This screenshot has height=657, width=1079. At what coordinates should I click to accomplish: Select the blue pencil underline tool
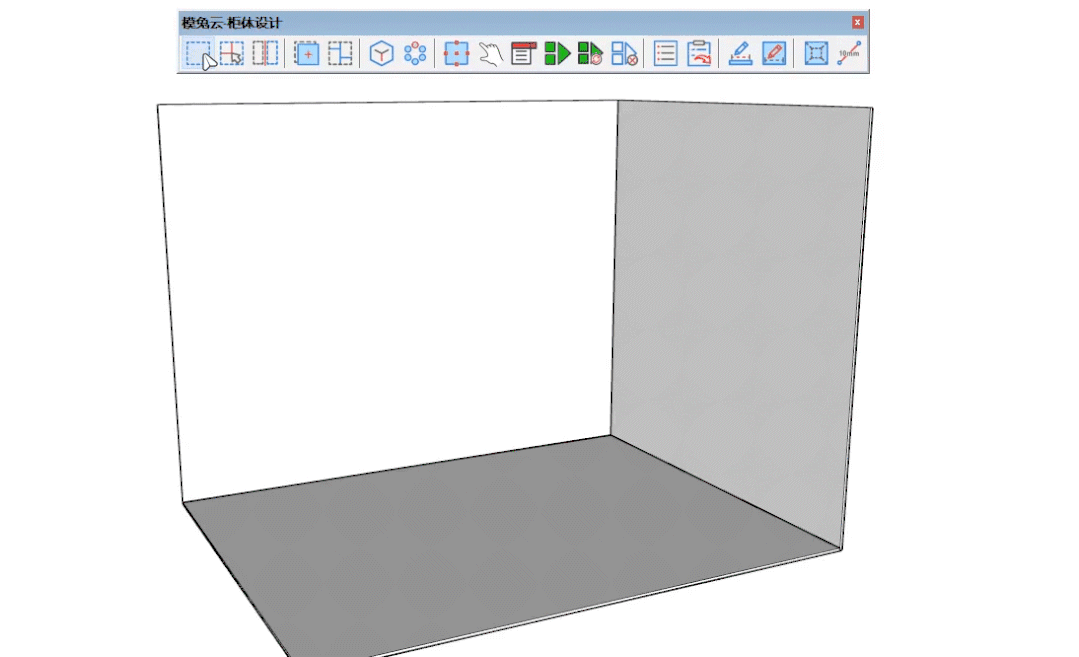point(740,53)
